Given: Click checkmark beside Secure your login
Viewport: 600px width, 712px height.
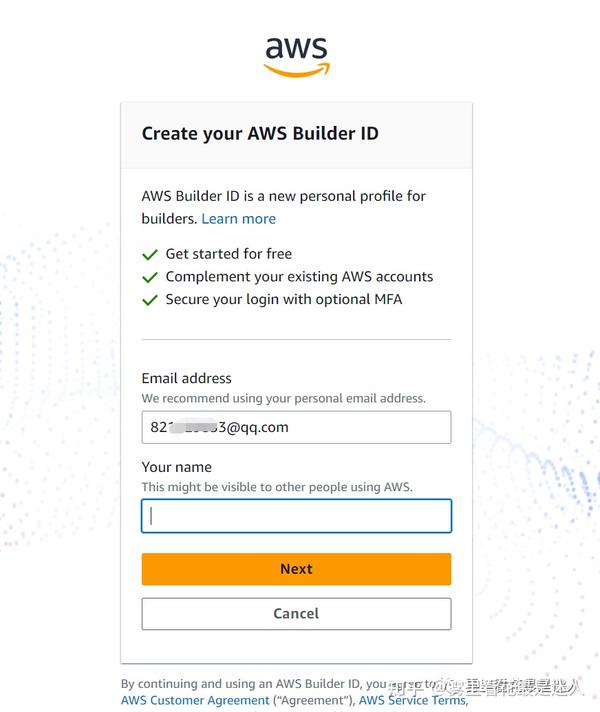Looking at the screenshot, I should point(150,300).
